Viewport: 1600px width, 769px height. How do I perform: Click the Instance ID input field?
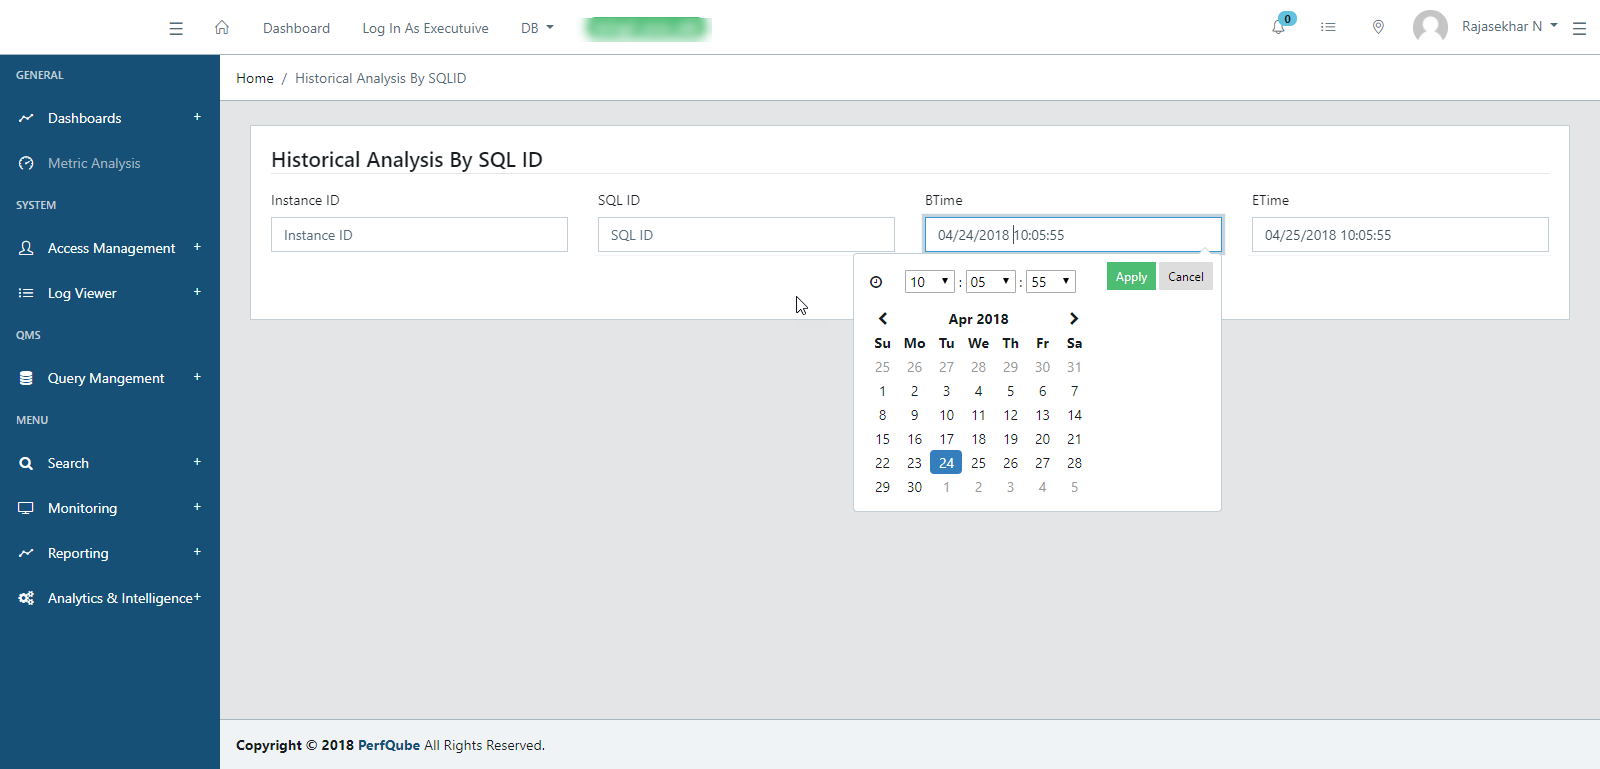(x=419, y=235)
